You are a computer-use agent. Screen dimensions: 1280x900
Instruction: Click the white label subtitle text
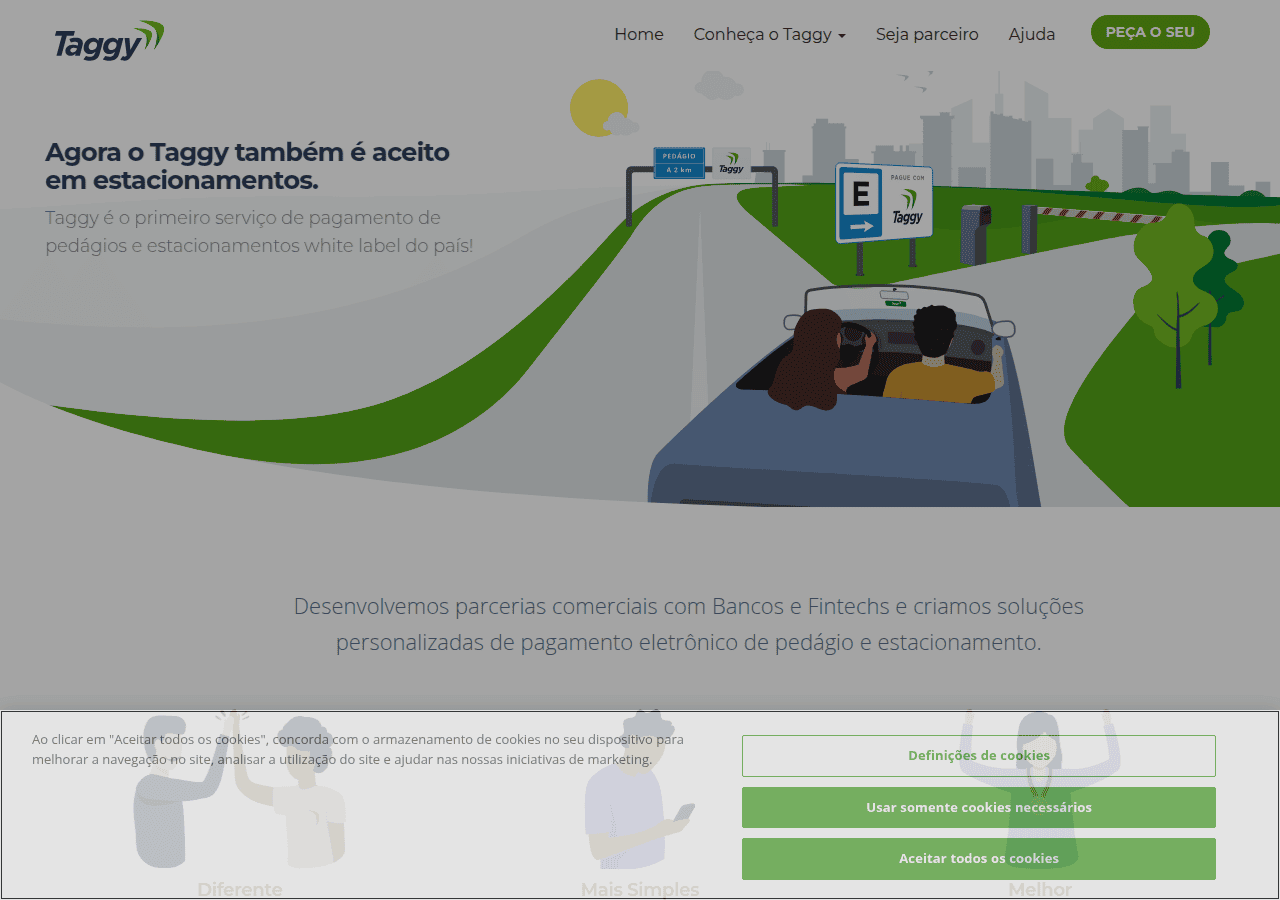coord(259,231)
